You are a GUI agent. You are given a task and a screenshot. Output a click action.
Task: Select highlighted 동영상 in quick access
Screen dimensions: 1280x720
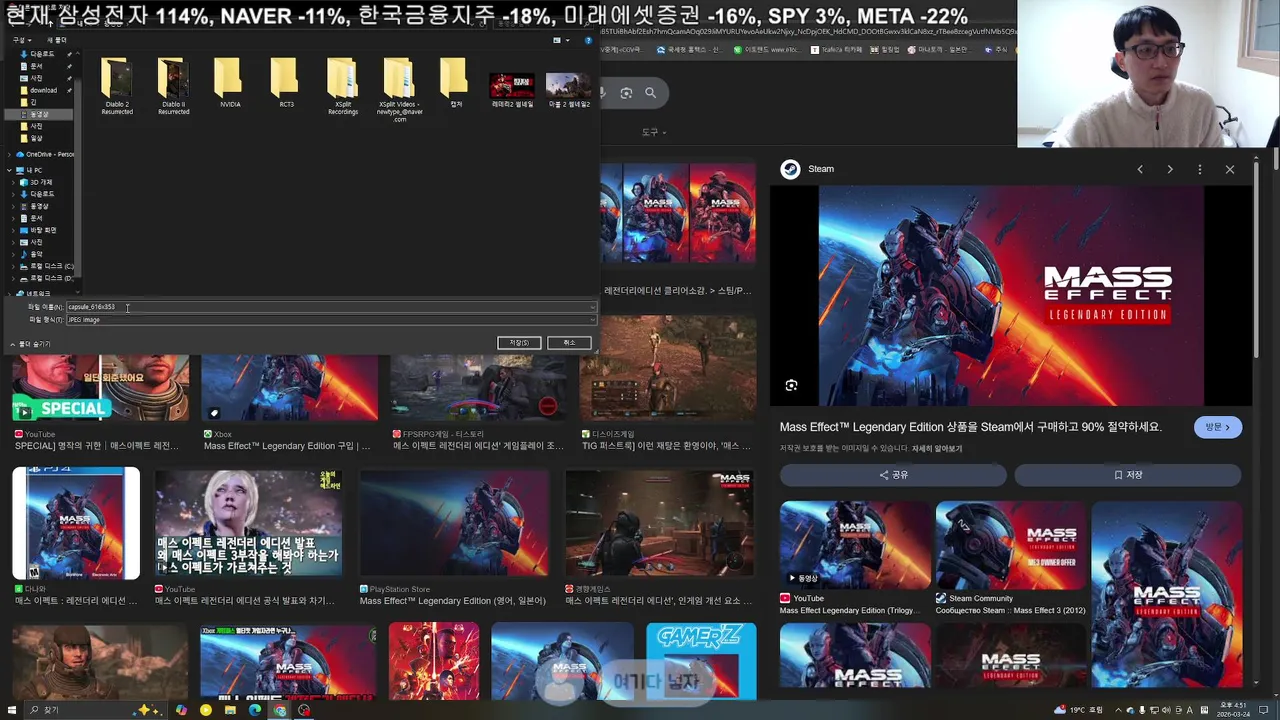coord(38,114)
